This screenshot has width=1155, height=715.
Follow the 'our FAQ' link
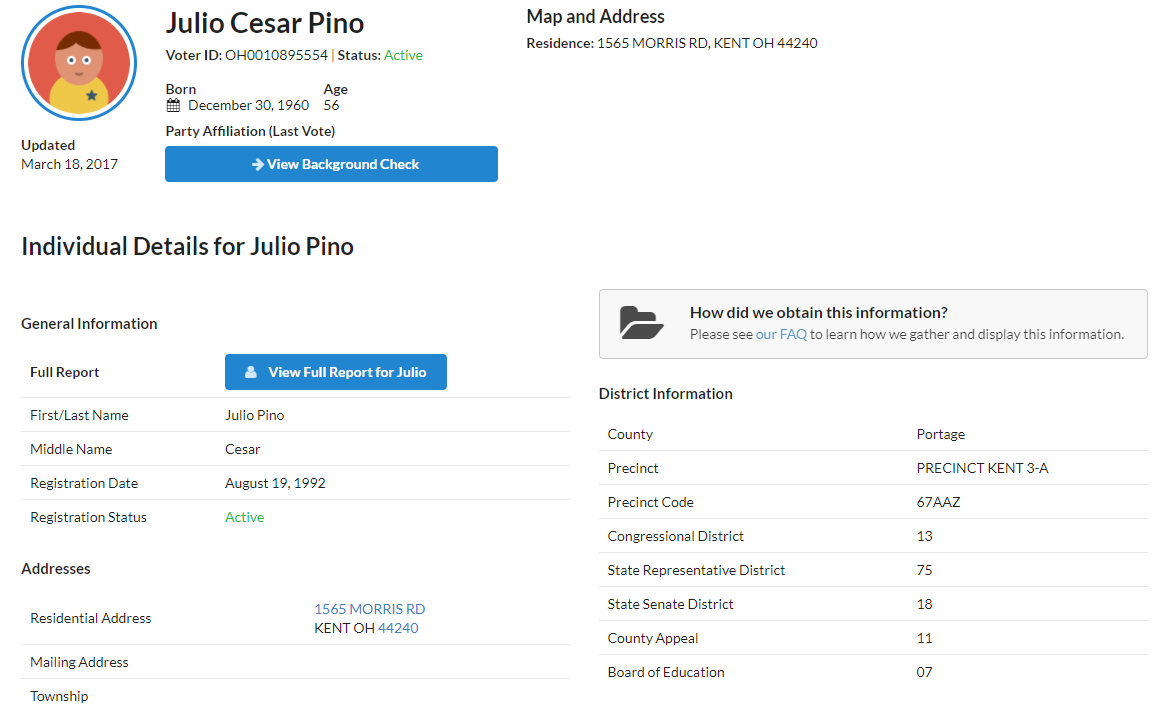[781, 334]
